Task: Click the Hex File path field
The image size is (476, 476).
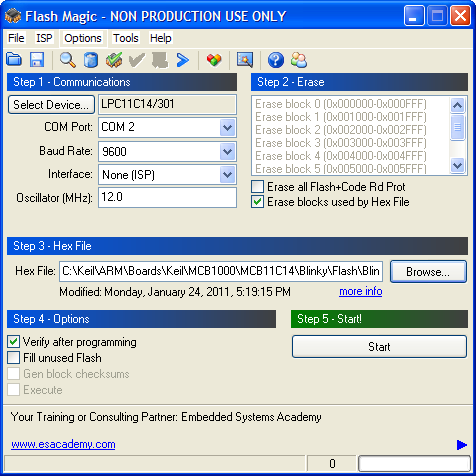Action: point(221,271)
